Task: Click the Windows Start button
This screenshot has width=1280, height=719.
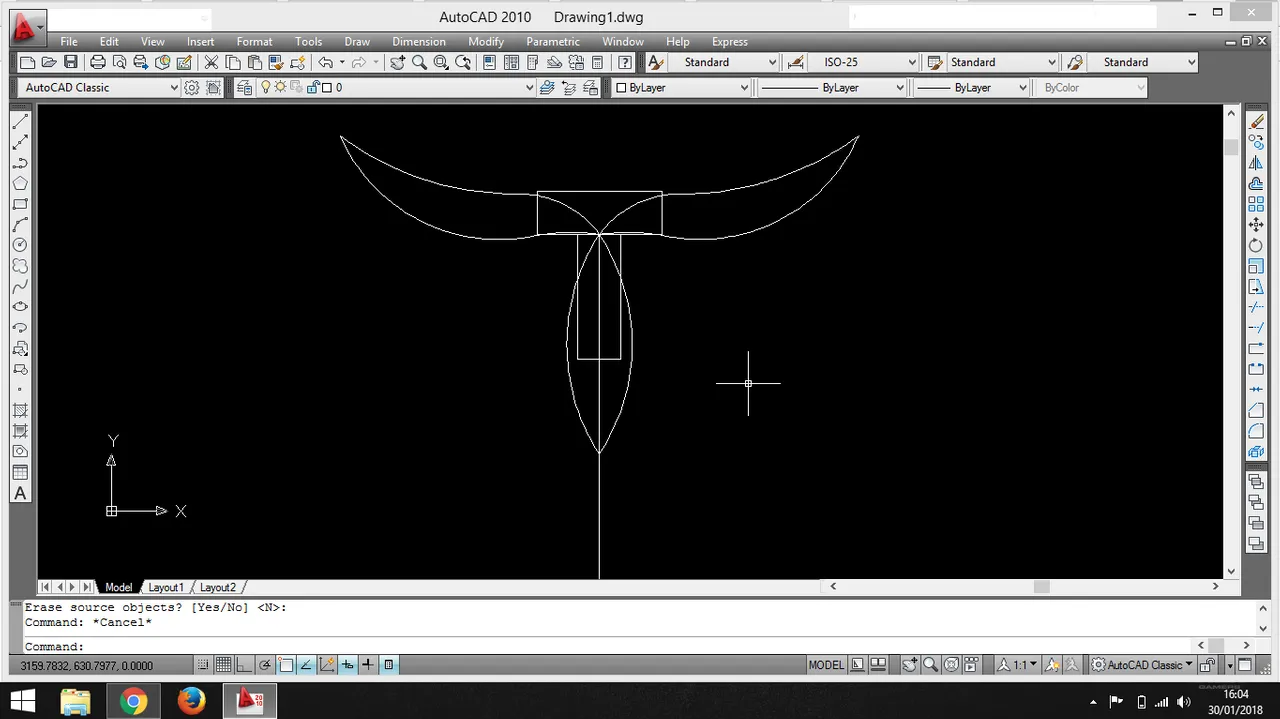Action: pyautogui.click(x=21, y=701)
